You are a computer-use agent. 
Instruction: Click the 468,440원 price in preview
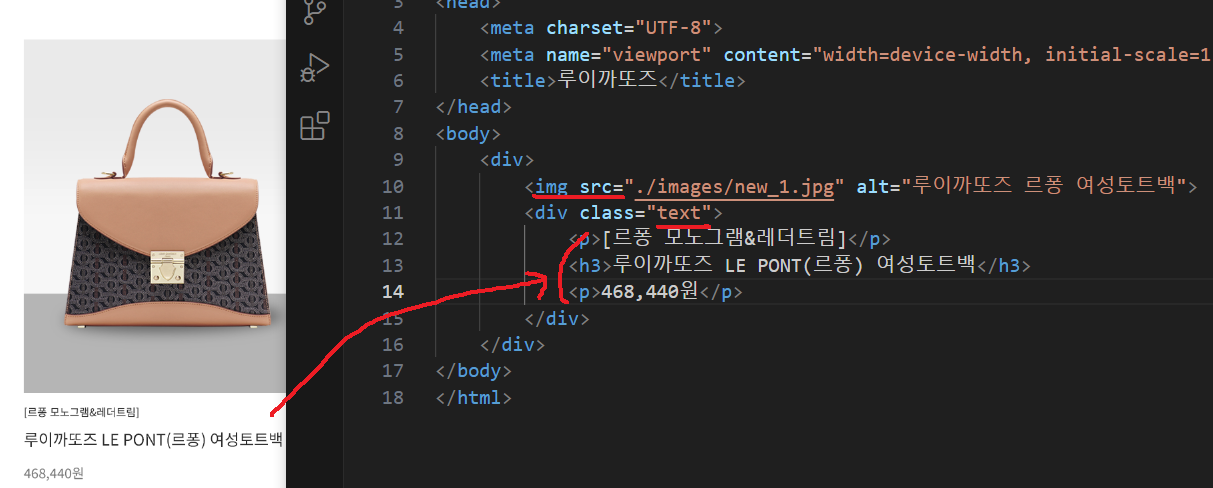[53, 472]
